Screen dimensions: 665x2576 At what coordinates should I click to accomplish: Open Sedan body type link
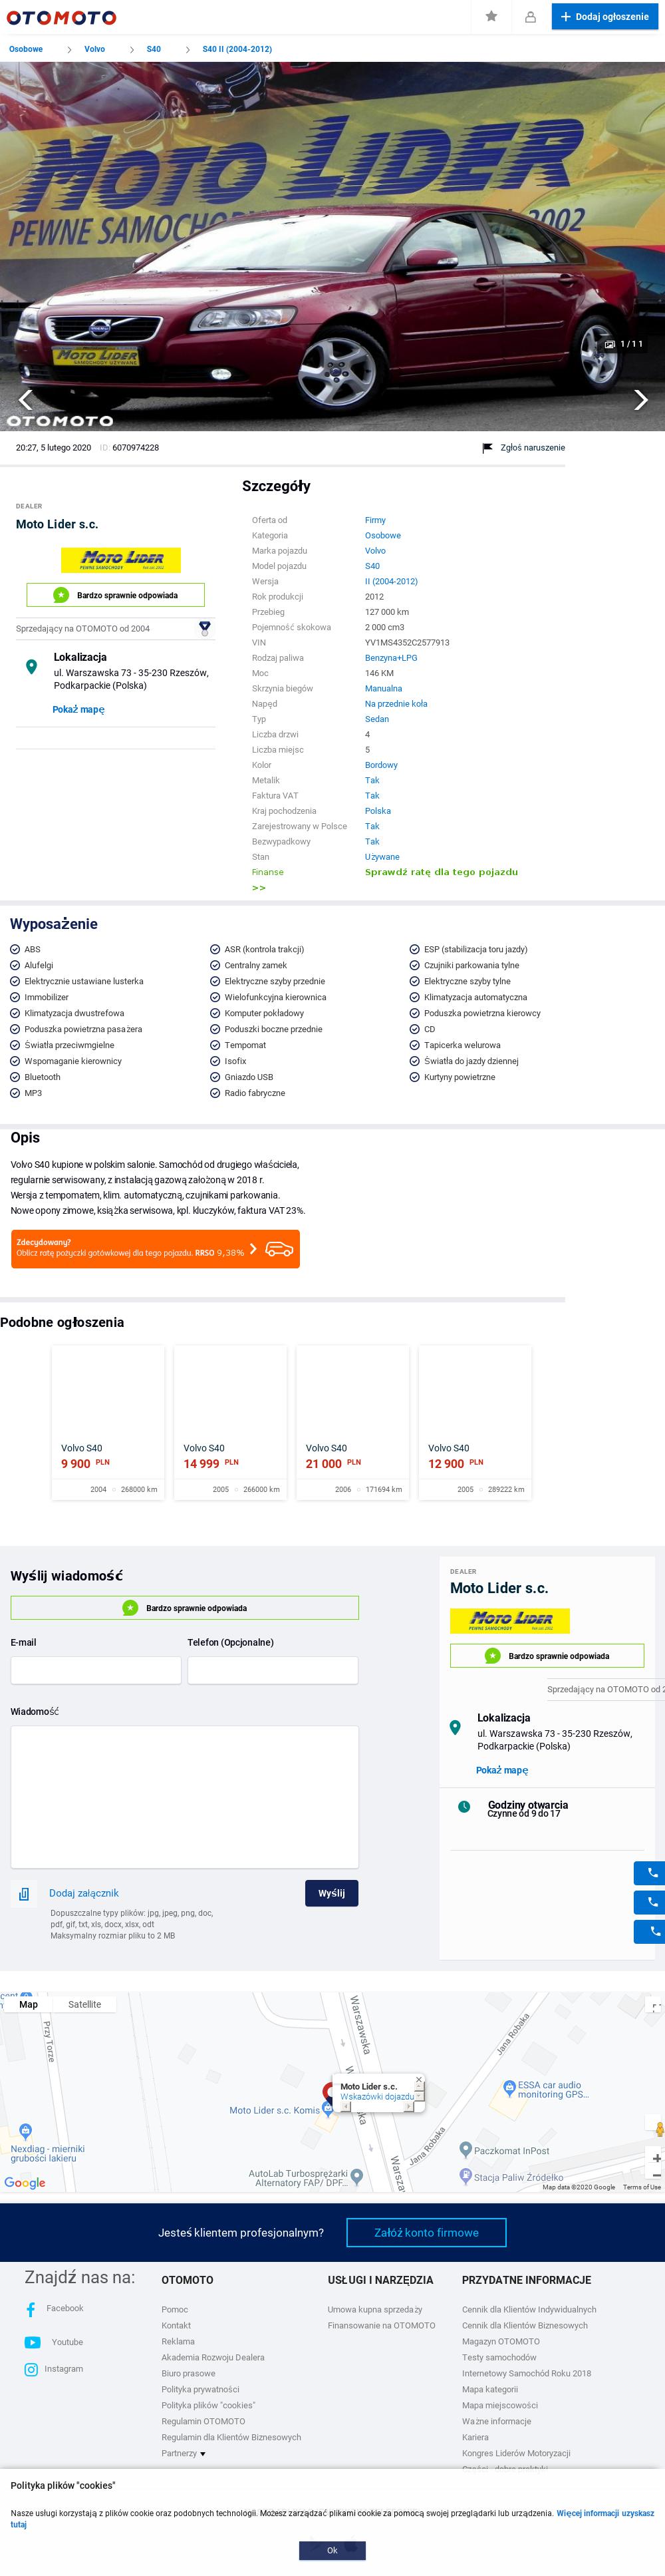click(x=377, y=719)
